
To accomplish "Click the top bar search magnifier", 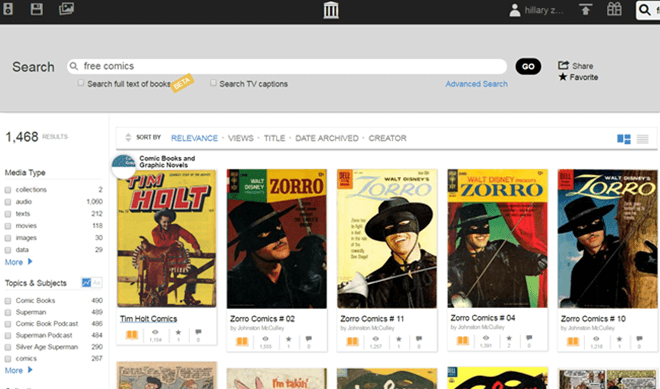I will [x=644, y=10].
